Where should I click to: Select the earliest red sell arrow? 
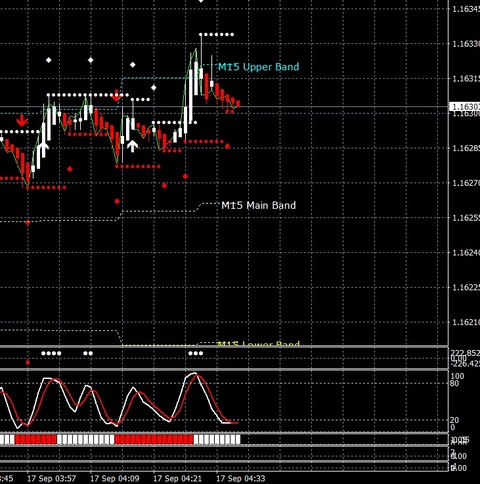[x=22, y=121]
